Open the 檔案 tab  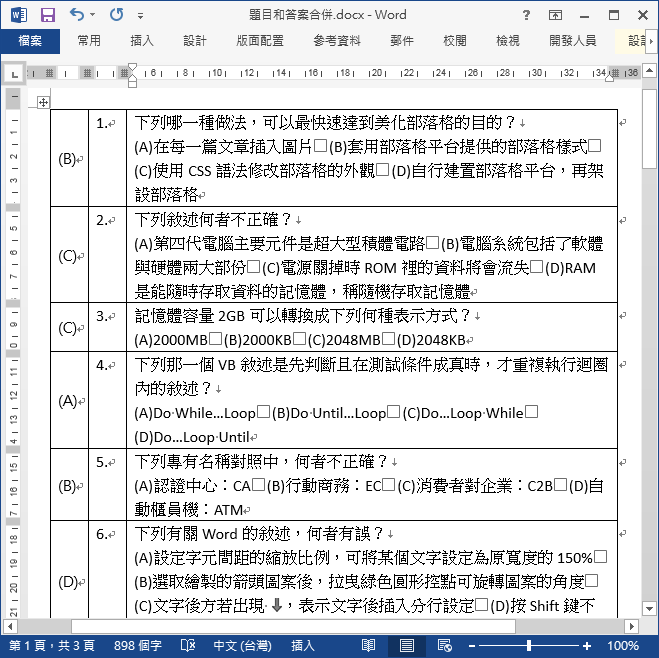click(x=30, y=41)
